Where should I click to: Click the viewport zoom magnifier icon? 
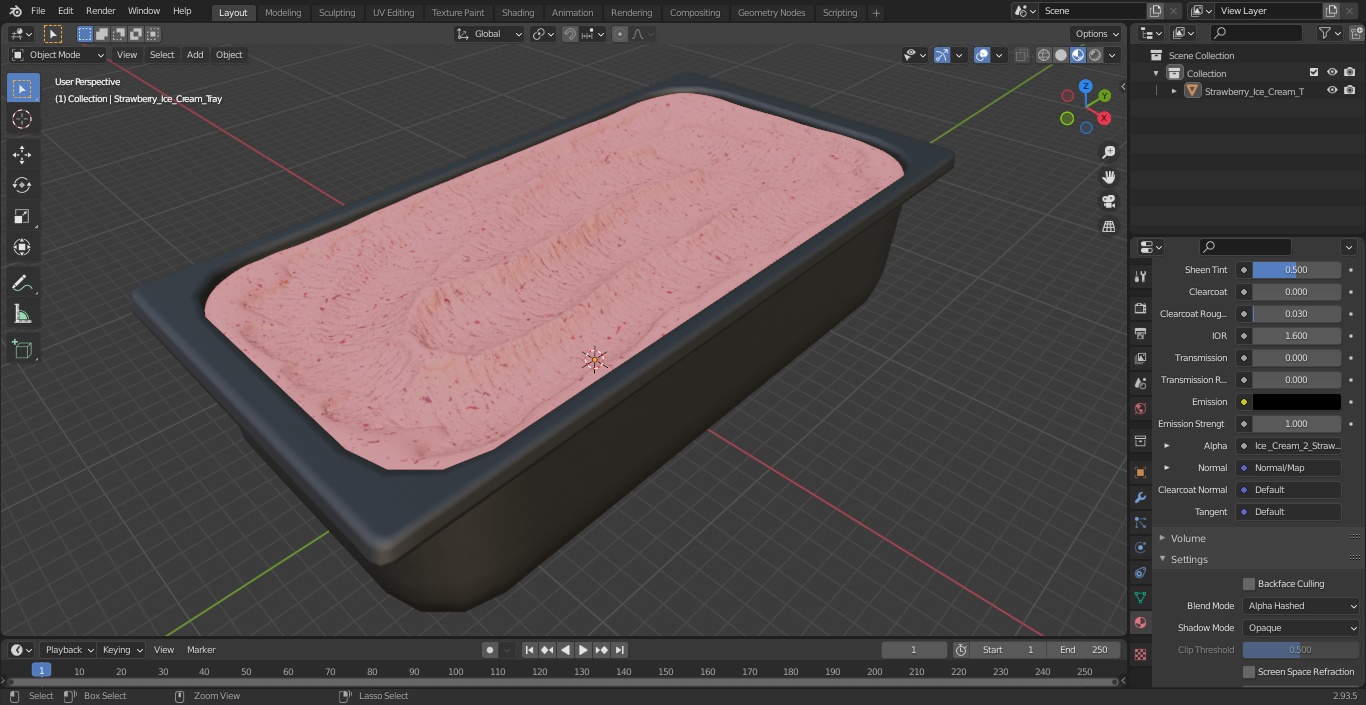click(x=1108, y=152)
